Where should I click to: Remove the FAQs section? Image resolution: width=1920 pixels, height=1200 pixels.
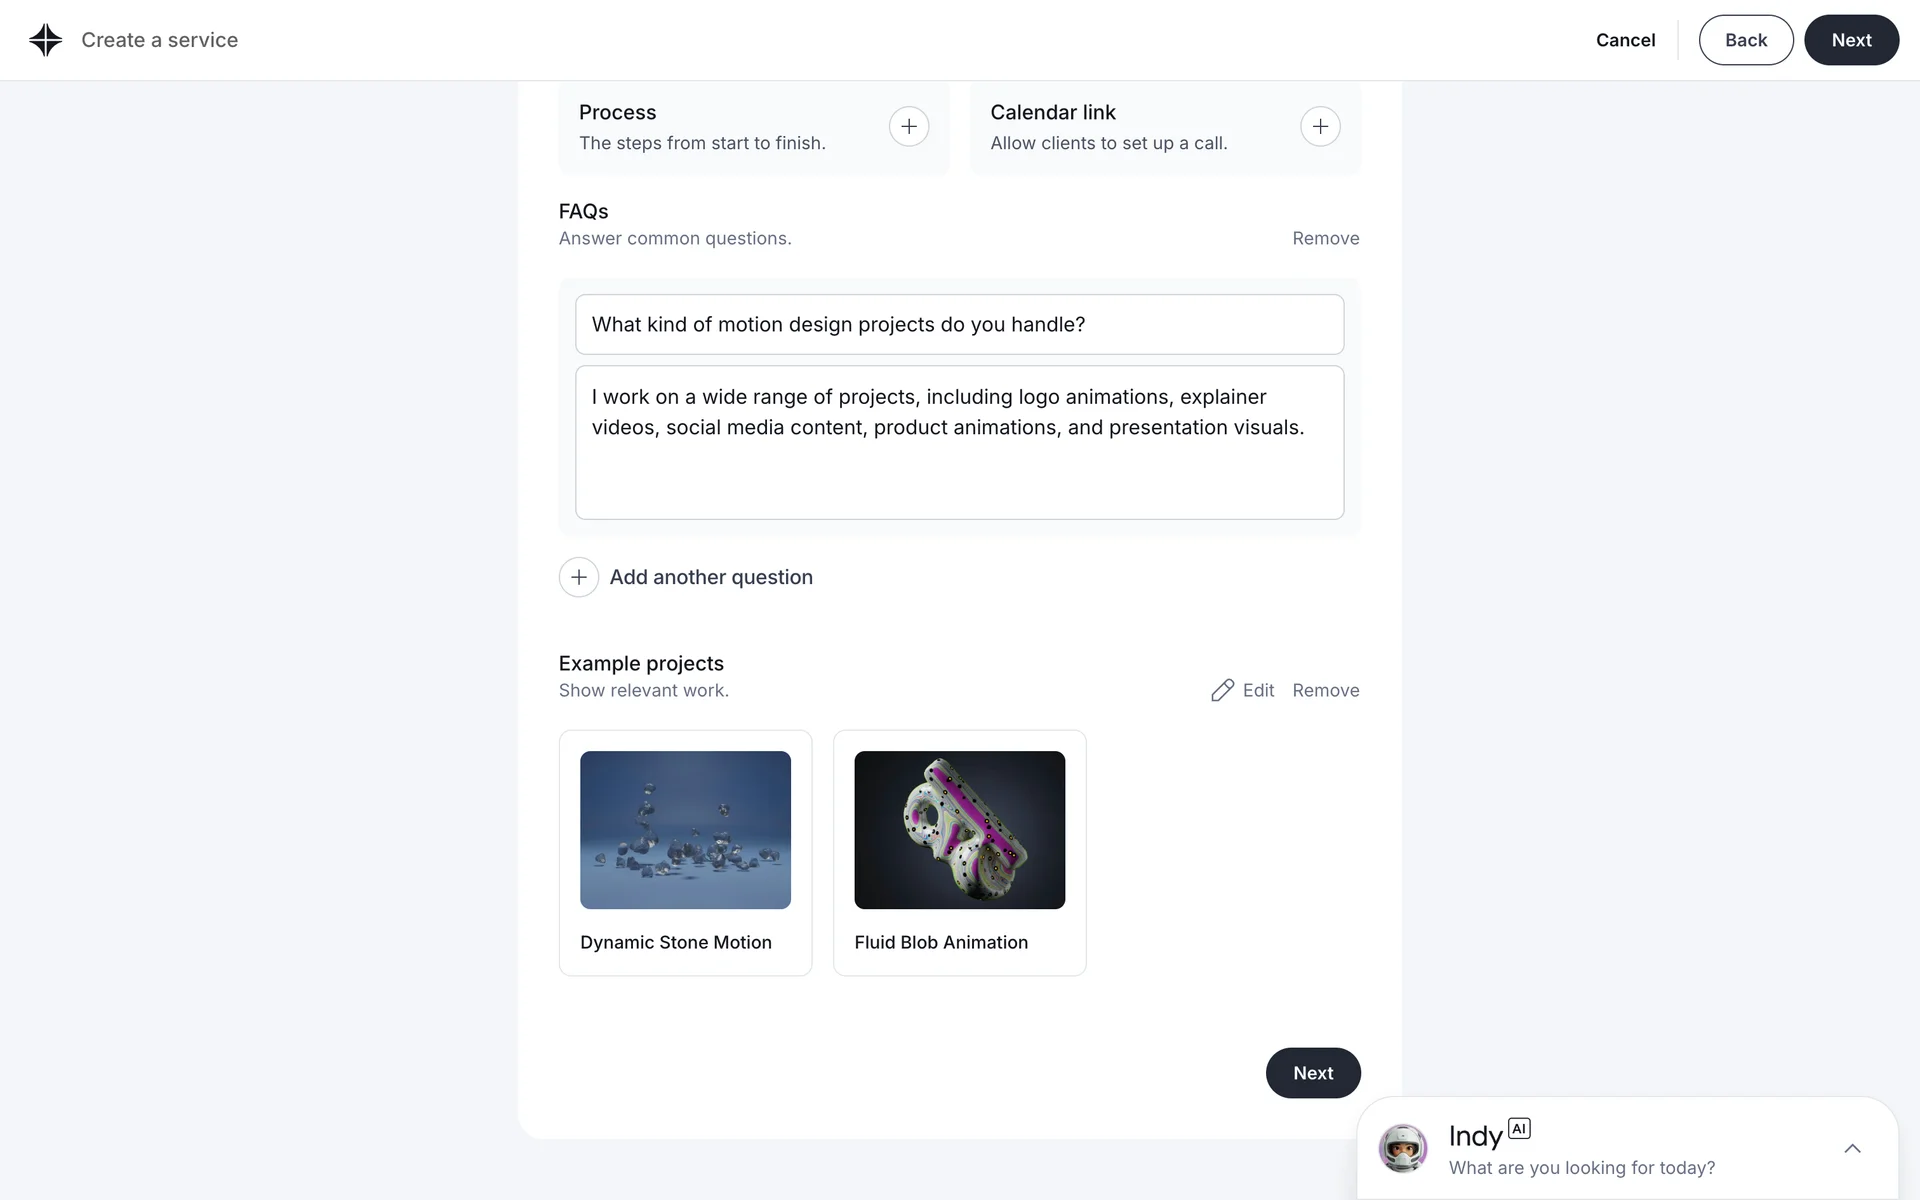[1325, 238]
